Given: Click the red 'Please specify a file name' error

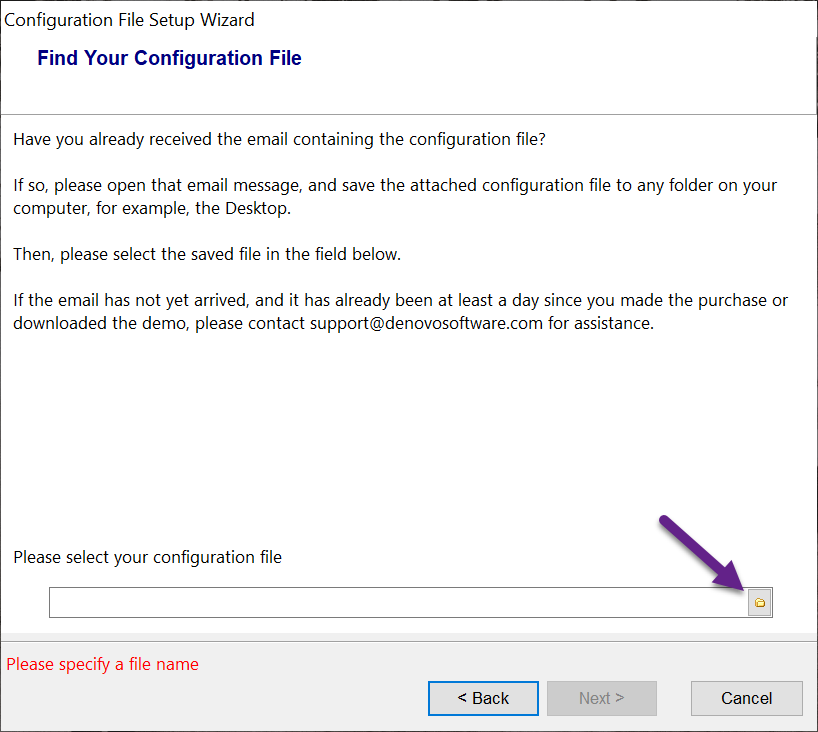Looking at the screenshot, I should click(103, 664).
